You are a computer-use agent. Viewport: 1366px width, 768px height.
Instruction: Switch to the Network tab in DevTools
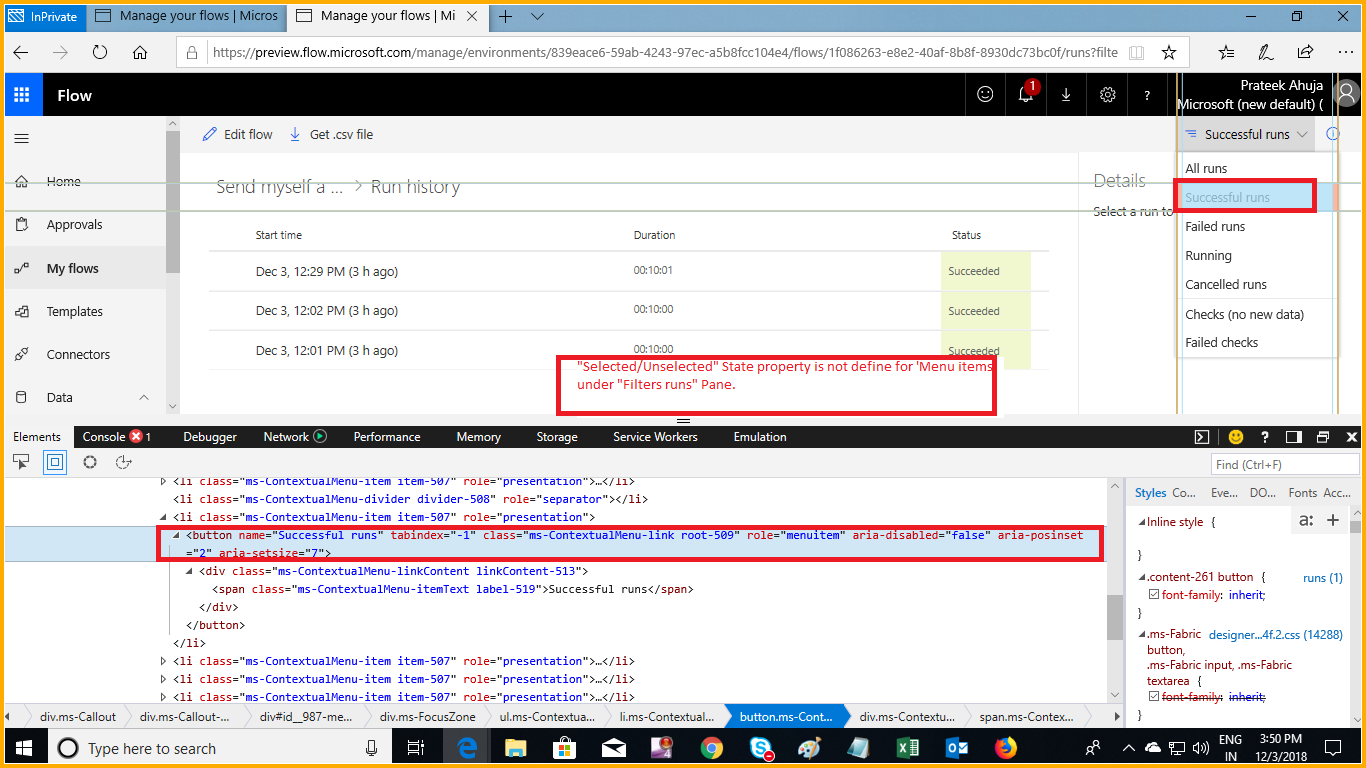287,436
